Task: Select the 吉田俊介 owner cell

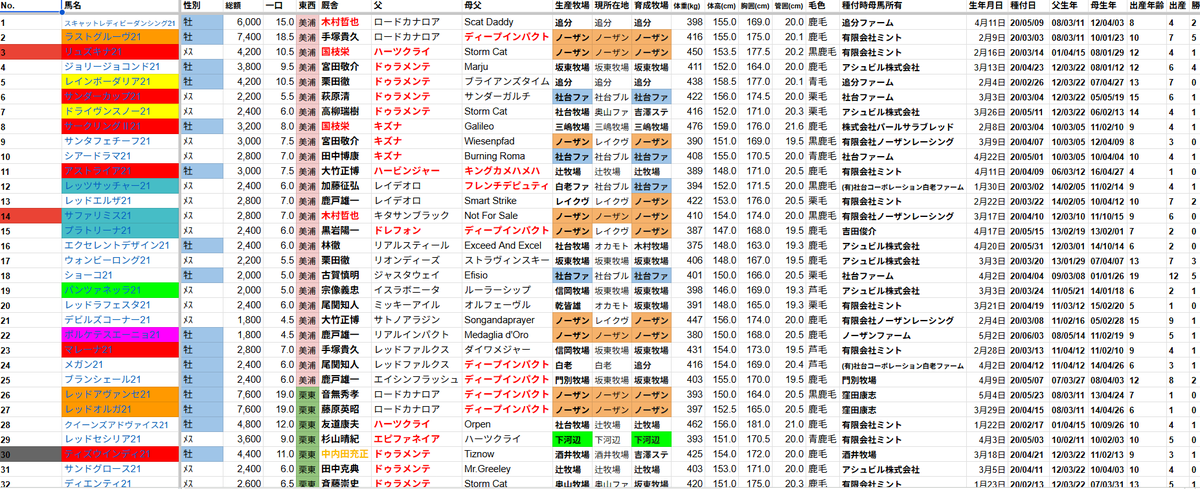Action: tap(901, 230)
